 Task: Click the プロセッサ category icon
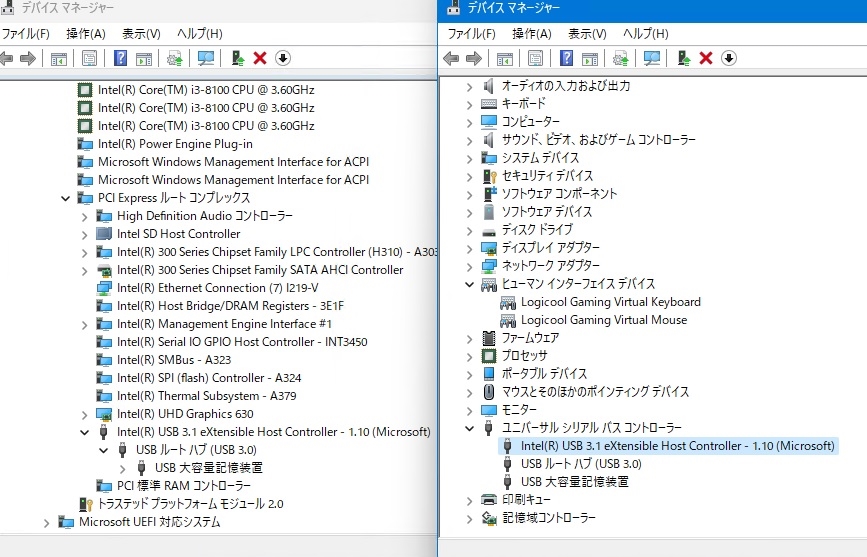[x=489, y=356]
